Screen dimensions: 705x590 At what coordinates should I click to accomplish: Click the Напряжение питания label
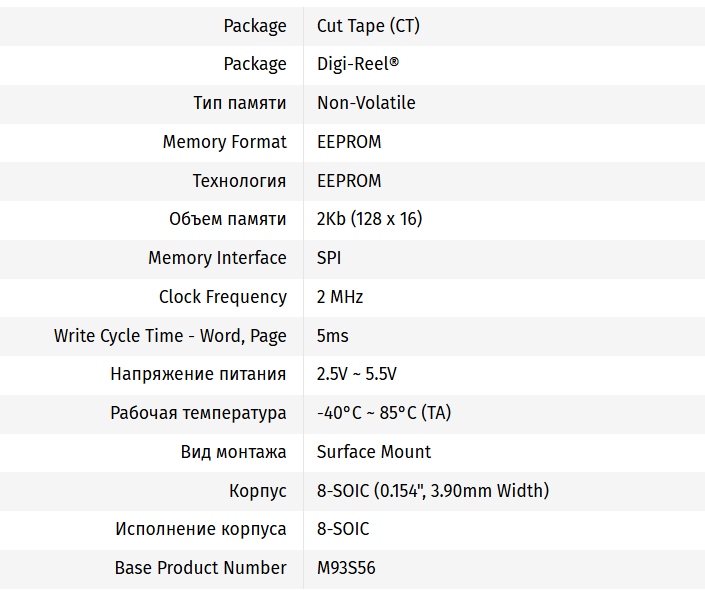[198, 374]
